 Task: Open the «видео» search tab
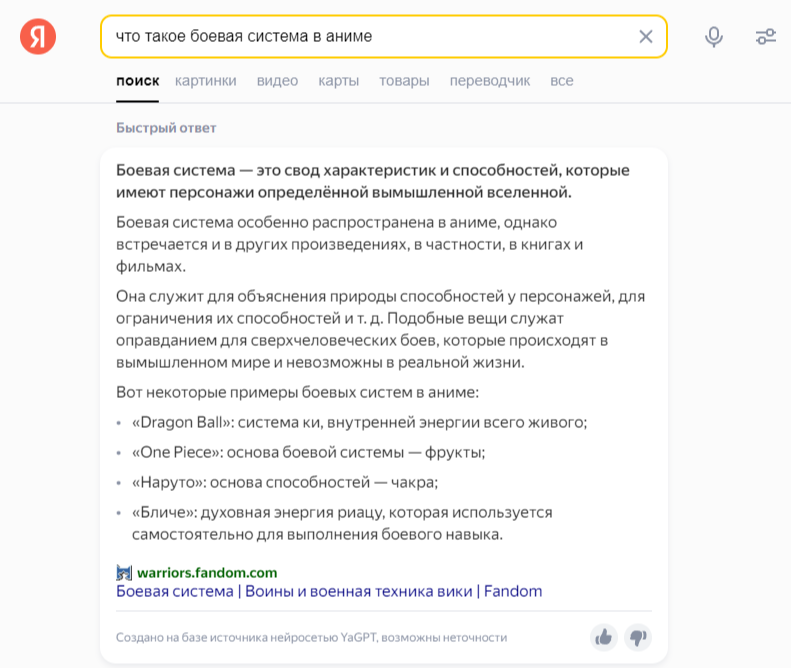tap(277, 81)
